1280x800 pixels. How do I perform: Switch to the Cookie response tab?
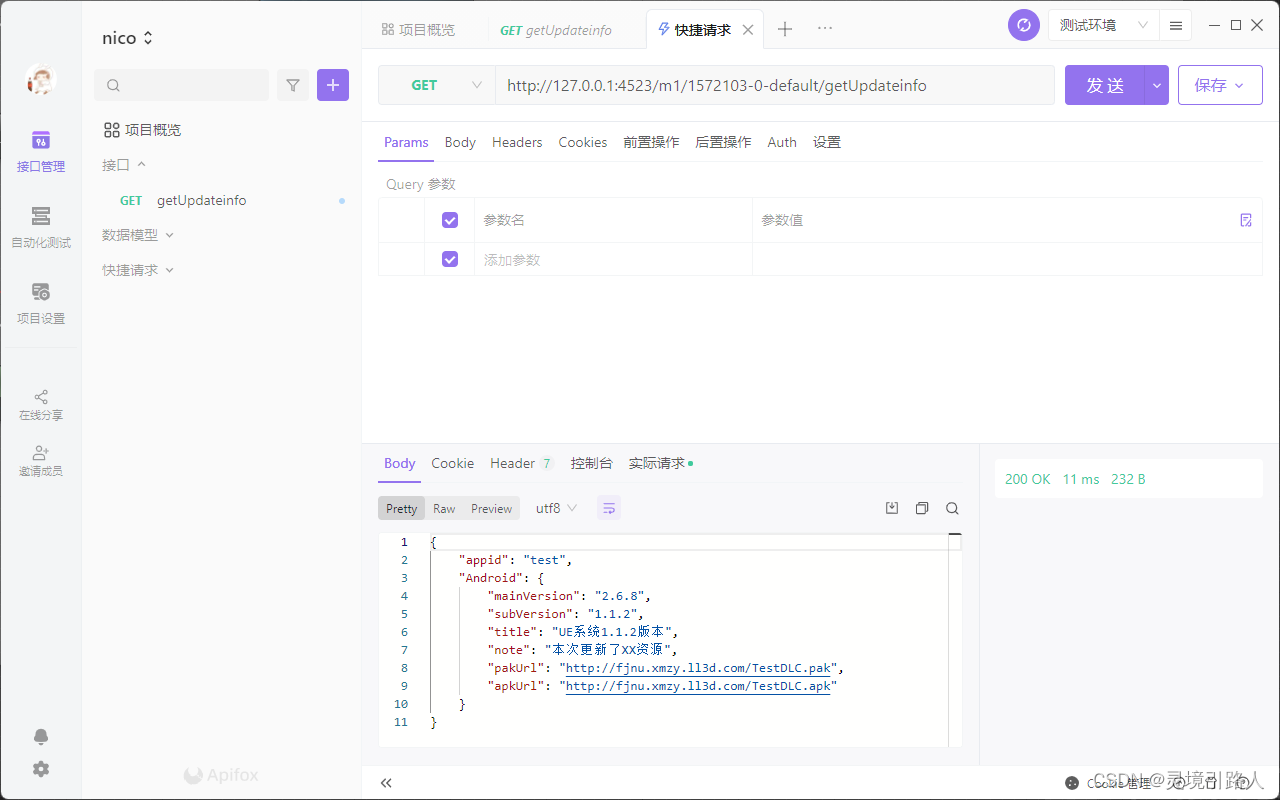click(452, 463)
